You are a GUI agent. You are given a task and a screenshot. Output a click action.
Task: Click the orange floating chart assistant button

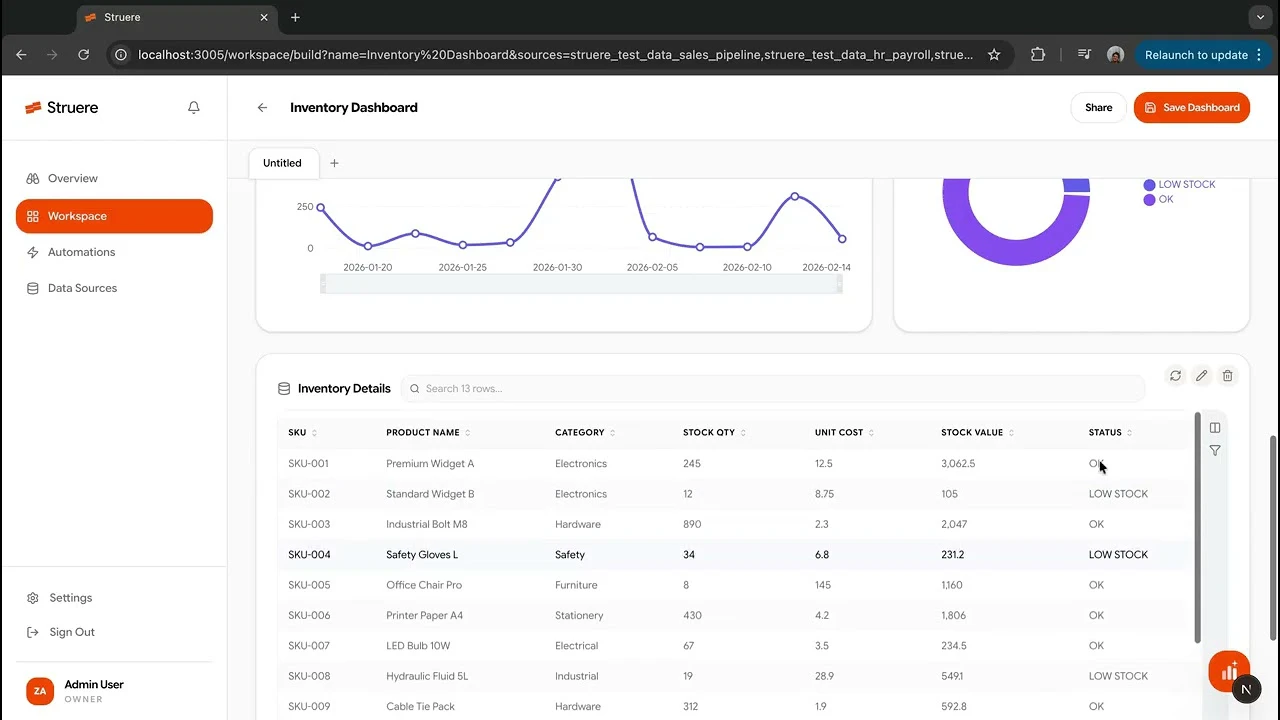pos(1229,671)
